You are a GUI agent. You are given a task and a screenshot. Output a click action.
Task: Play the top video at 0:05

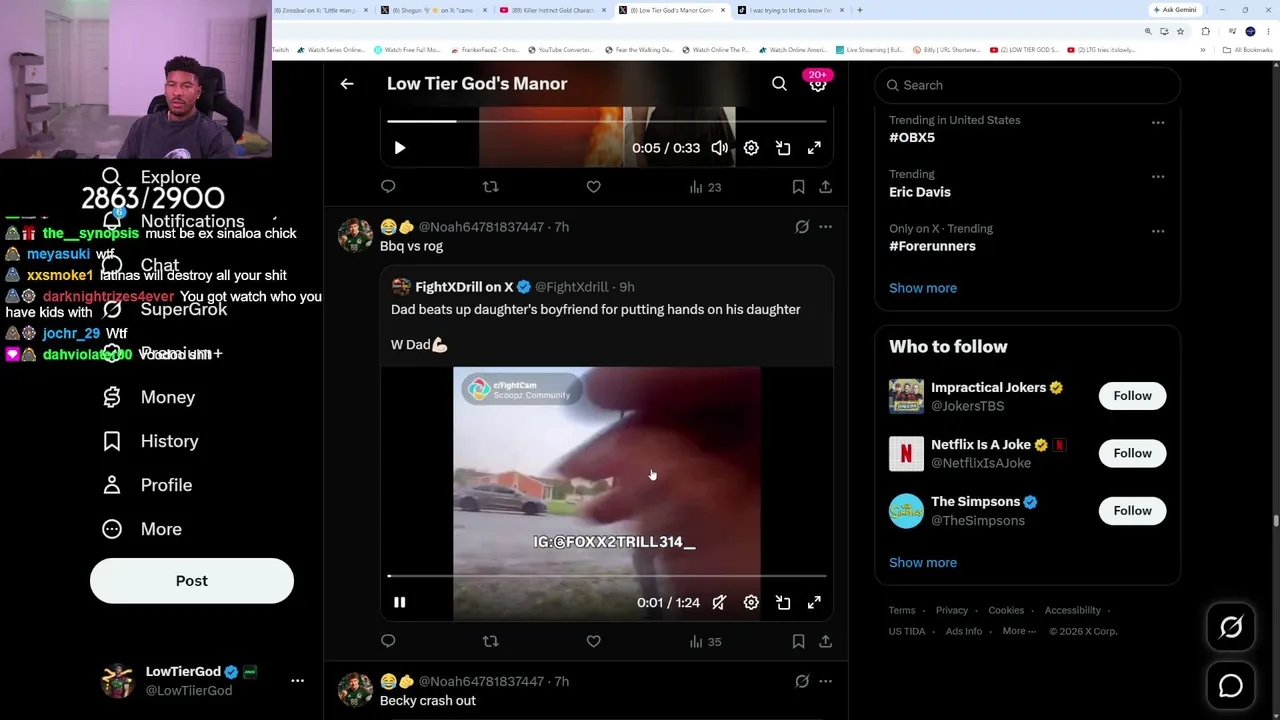tap(399, 148)
